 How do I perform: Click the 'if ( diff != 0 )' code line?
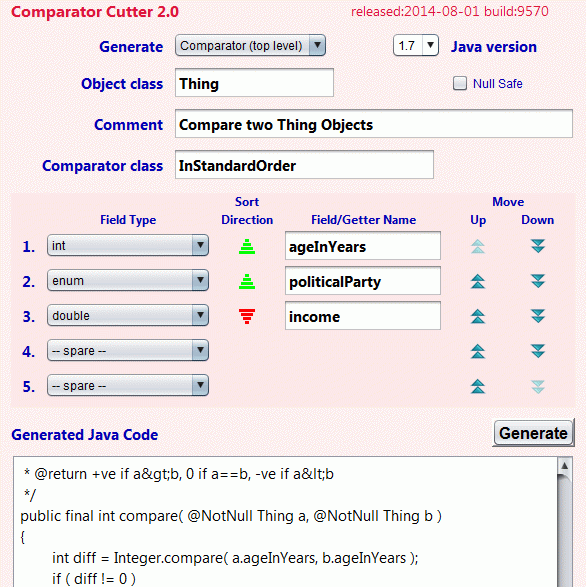pyautogui.click(x=94, y=579)
